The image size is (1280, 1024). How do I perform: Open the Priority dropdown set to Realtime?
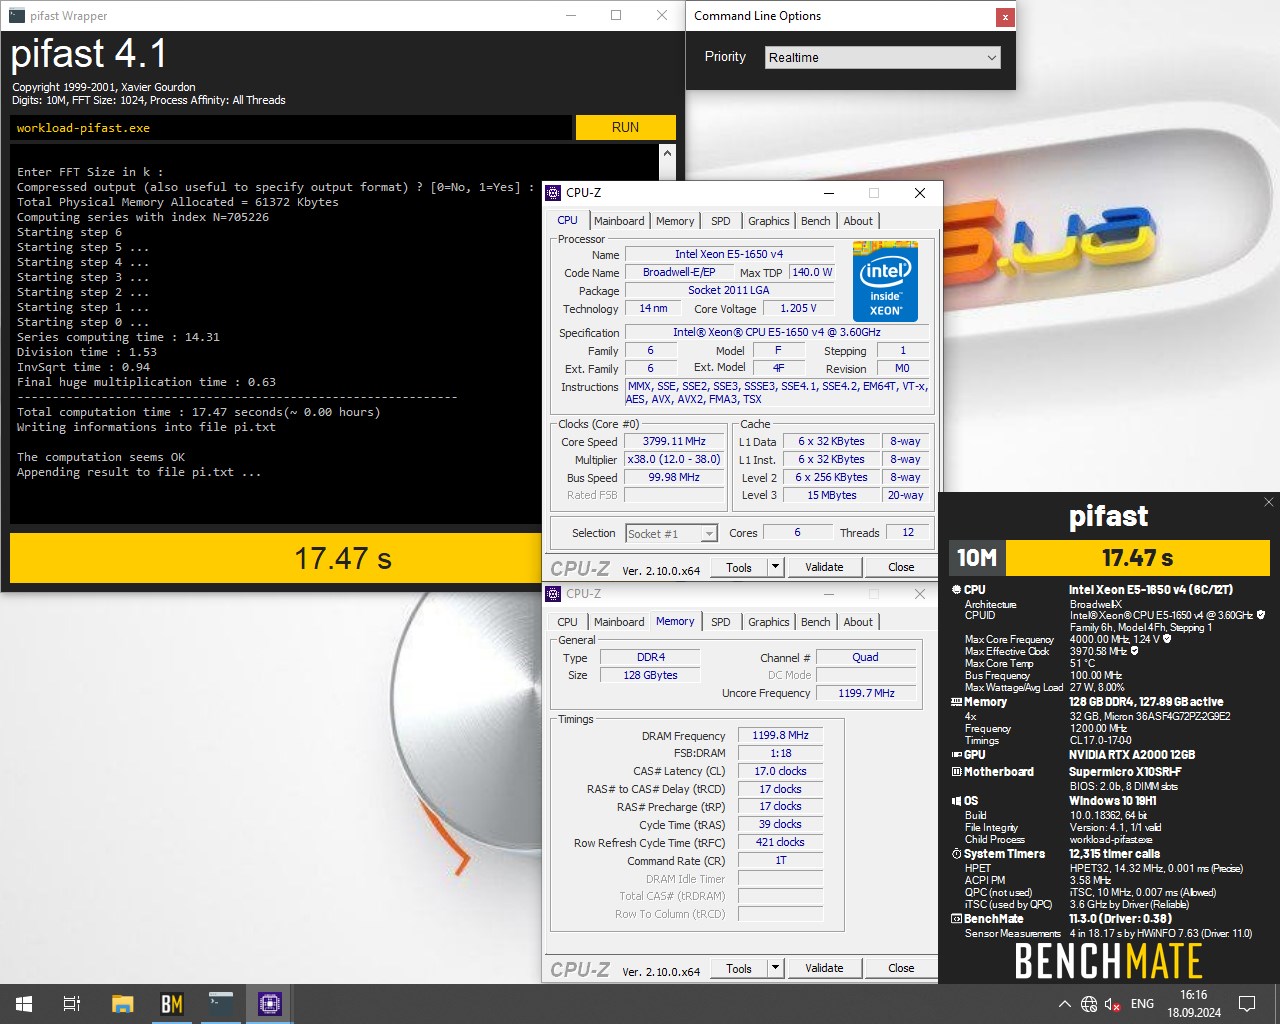[x=883, y=57]
